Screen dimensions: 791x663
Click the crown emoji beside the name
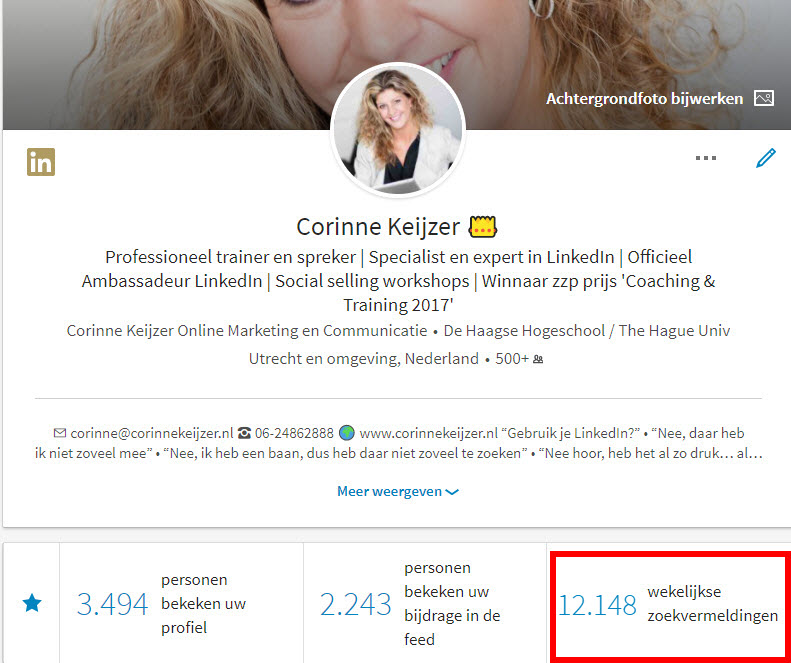click(483, 227)
